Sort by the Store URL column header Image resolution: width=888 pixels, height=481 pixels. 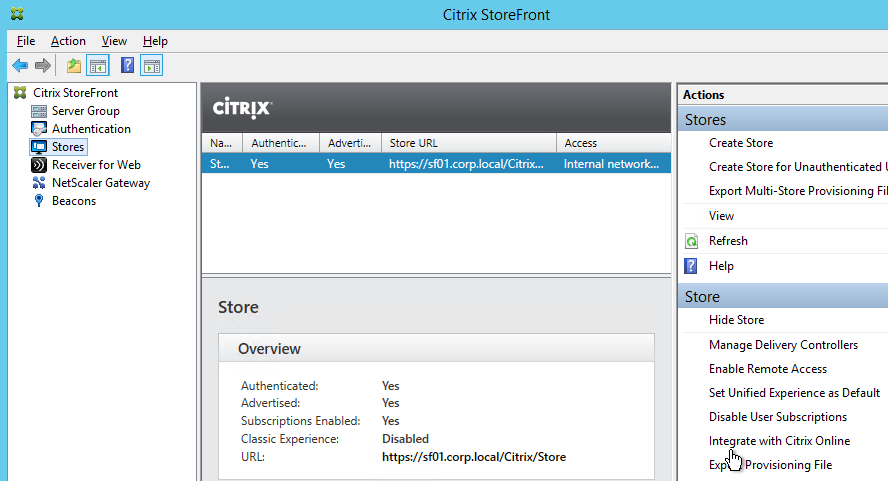pyautogui.click(x=469, y=143)
